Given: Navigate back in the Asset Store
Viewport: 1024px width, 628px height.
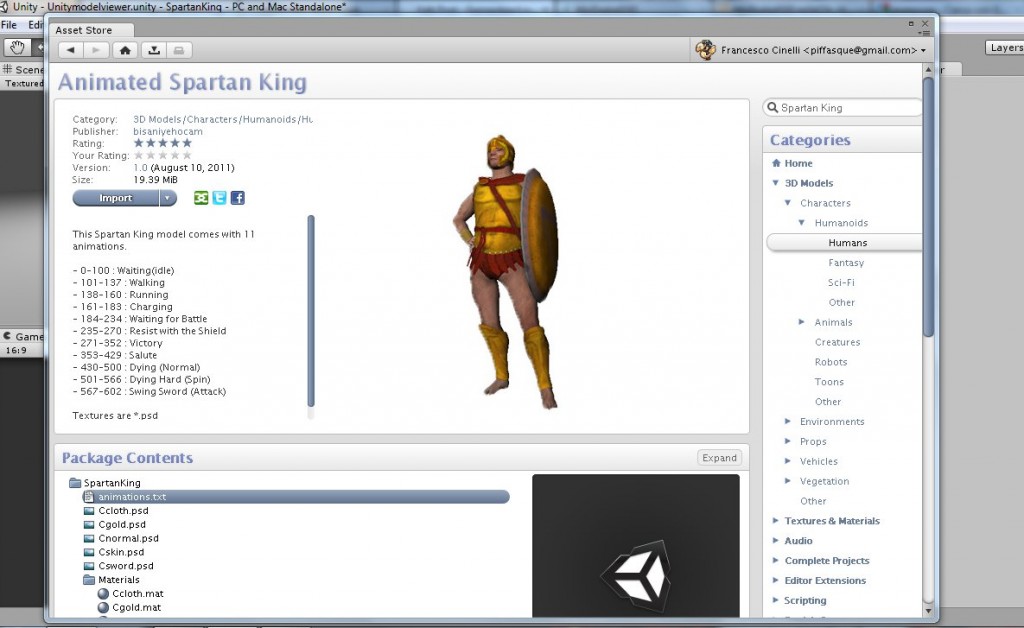Looking at the screenshot, I should tap(70, 49).
